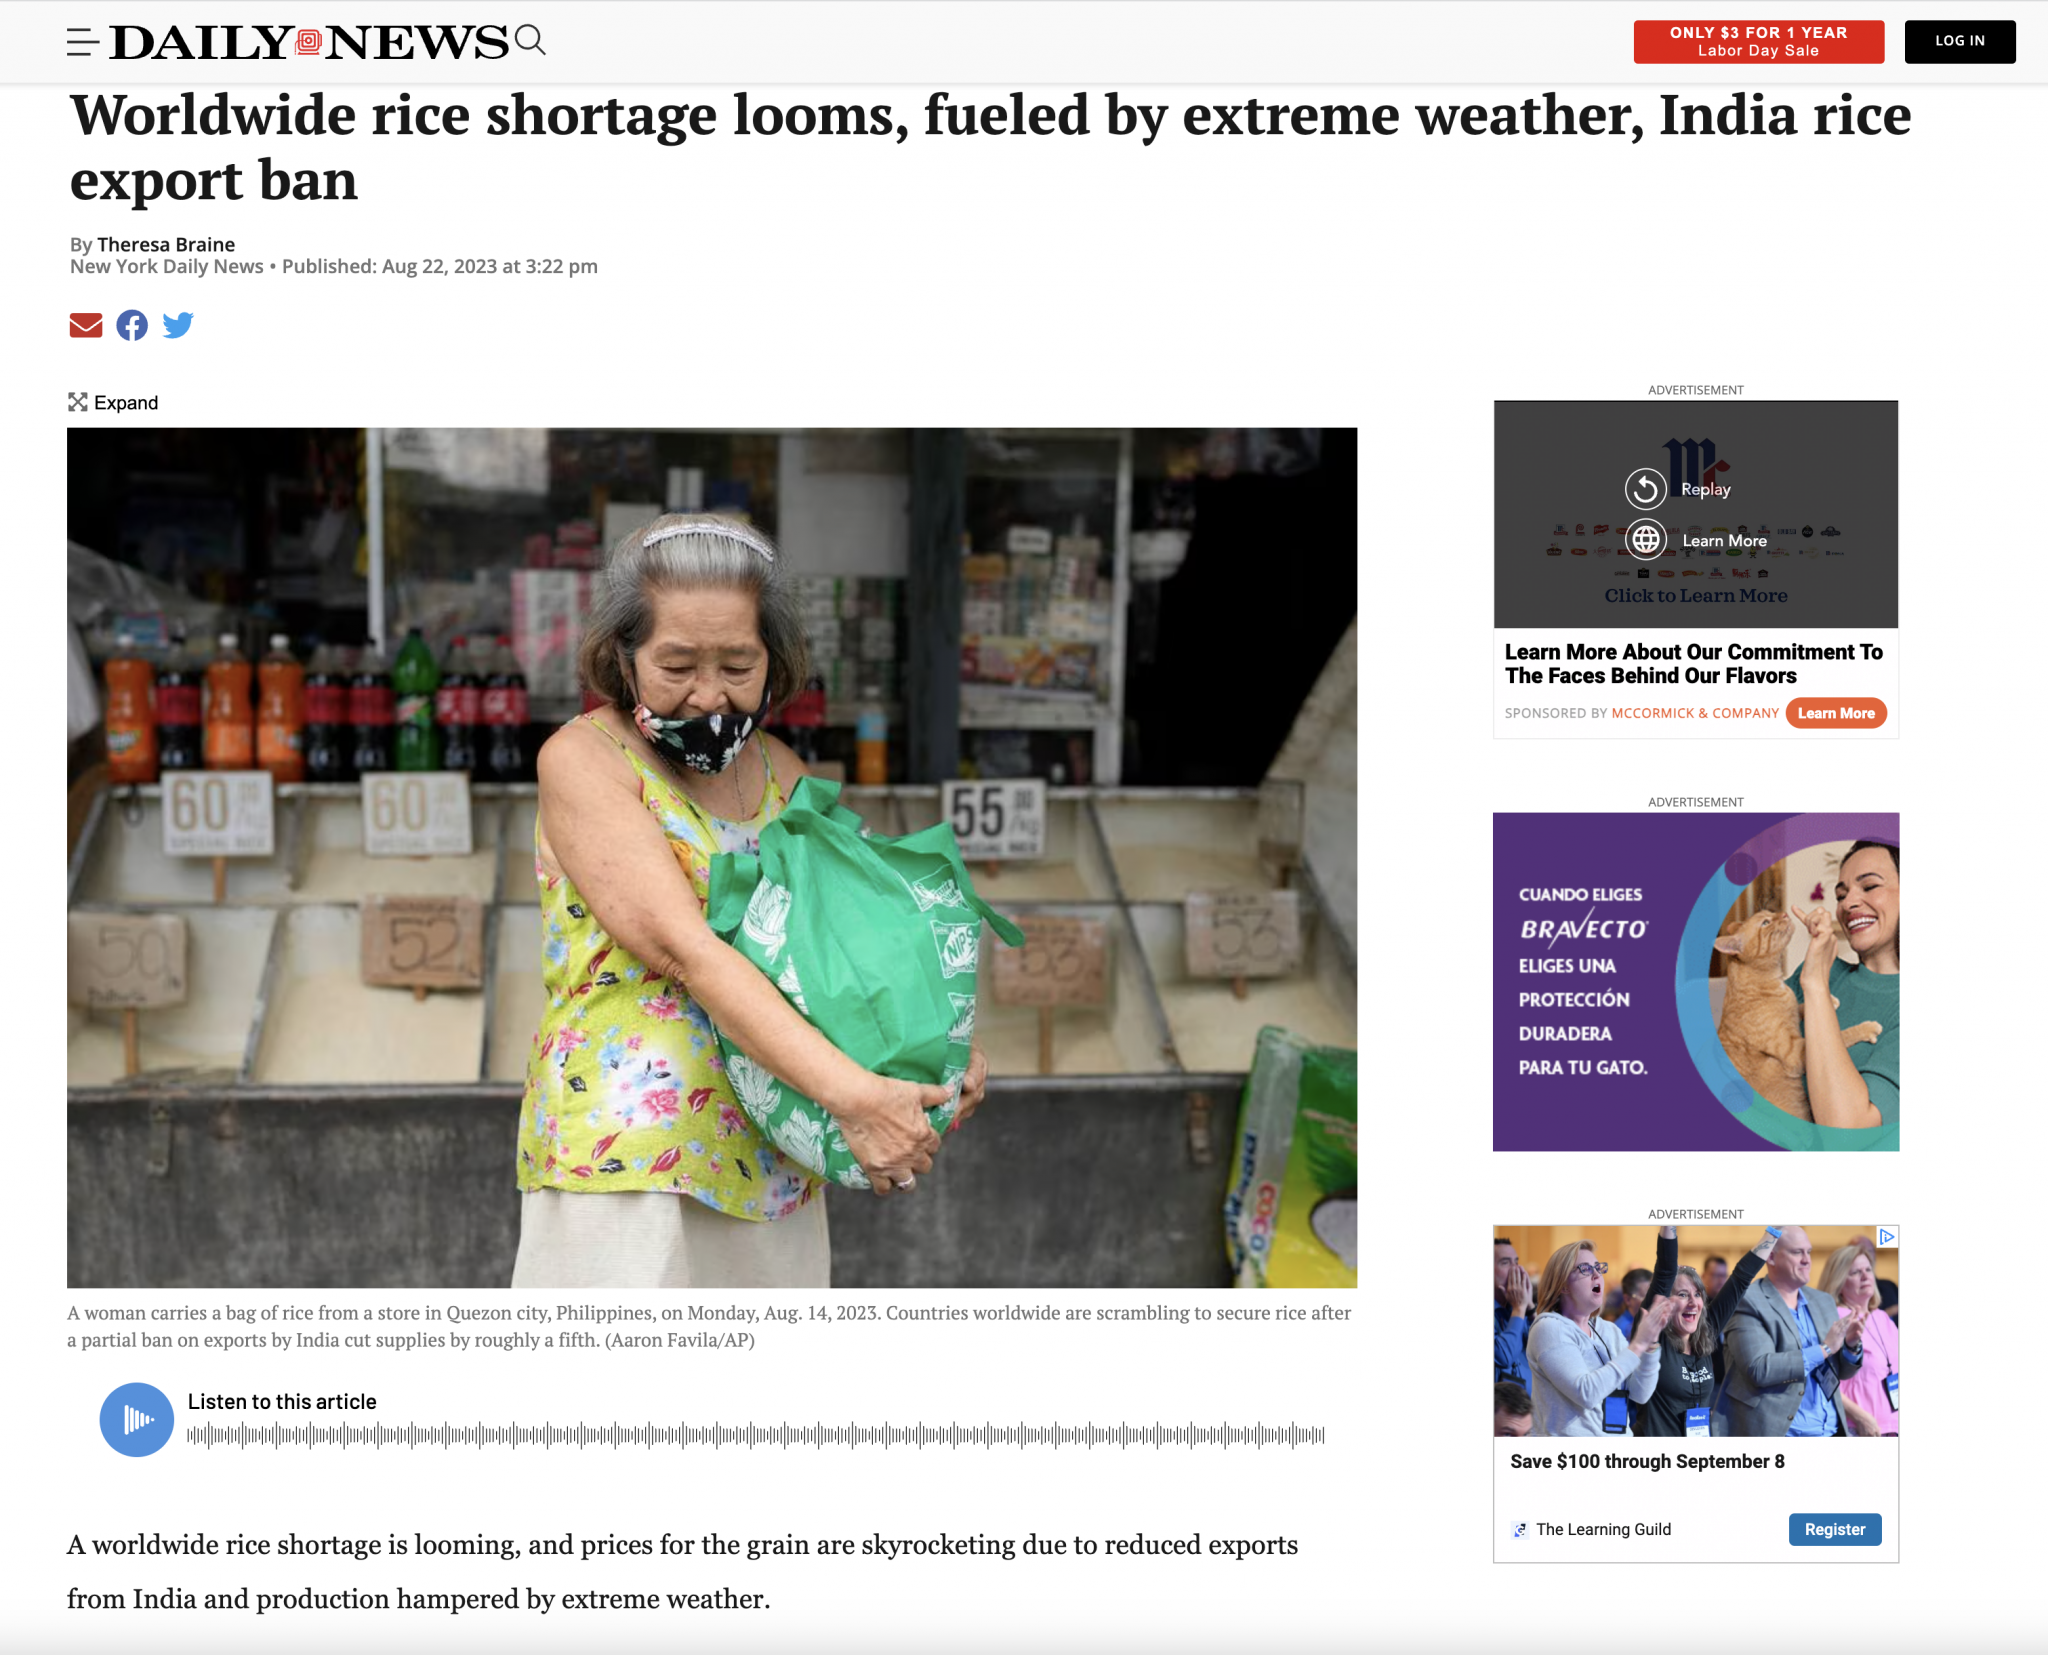The height and width of the screenshot is (1655, 2048).
Task: Click the LOG IN button
Action: click(x=1960, y=42)
